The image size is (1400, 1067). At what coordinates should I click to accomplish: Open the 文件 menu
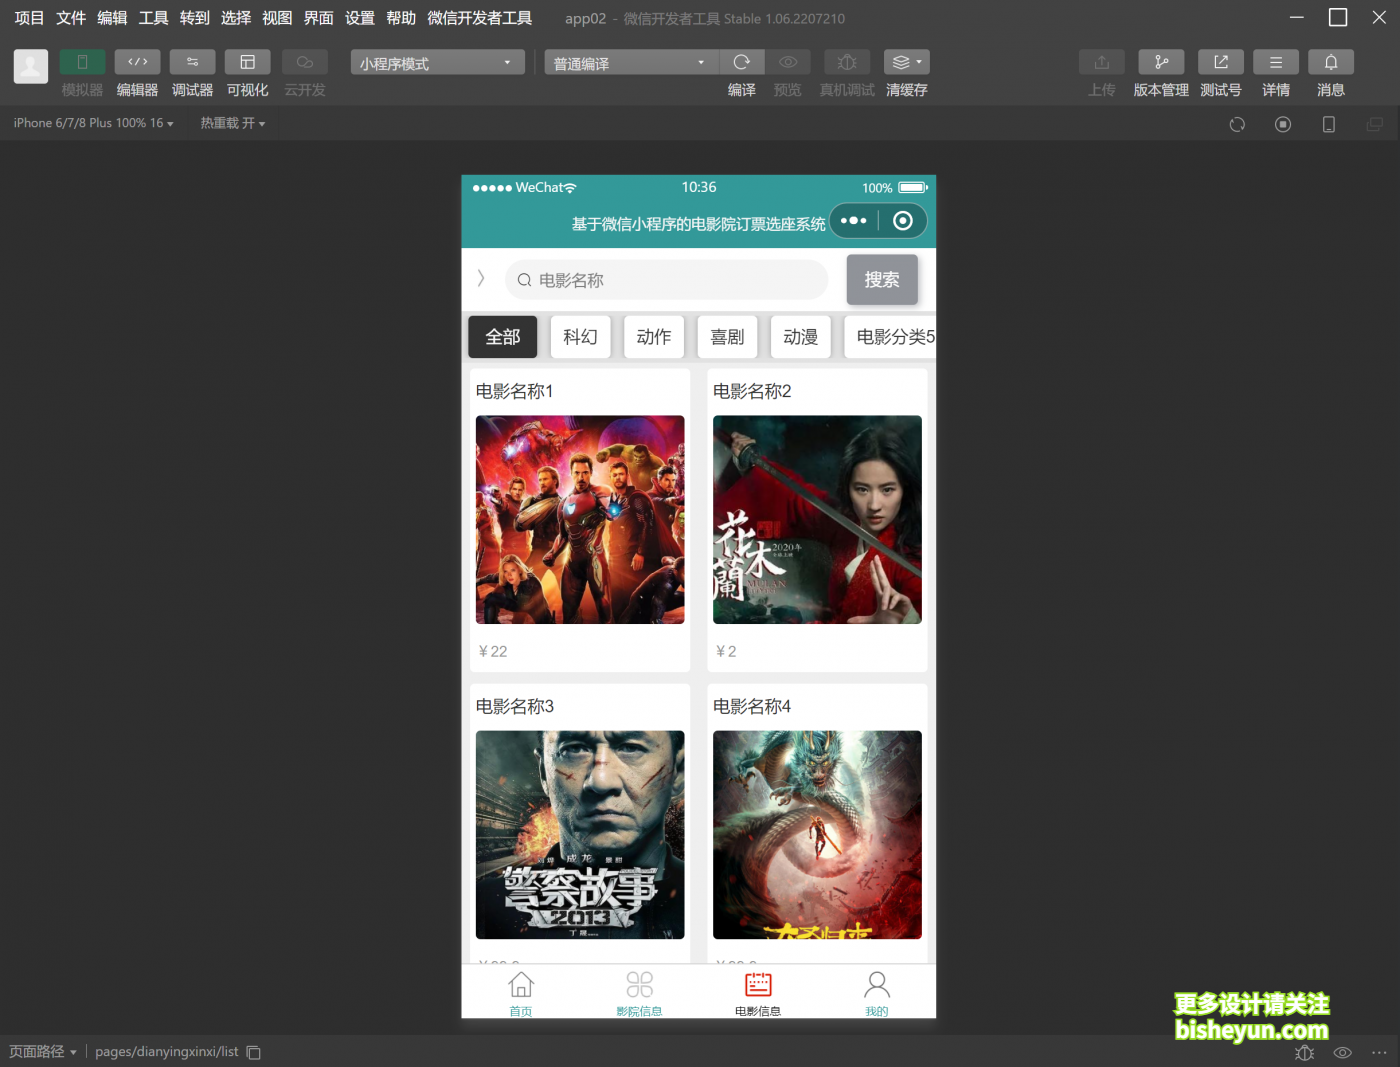point(71,18)
